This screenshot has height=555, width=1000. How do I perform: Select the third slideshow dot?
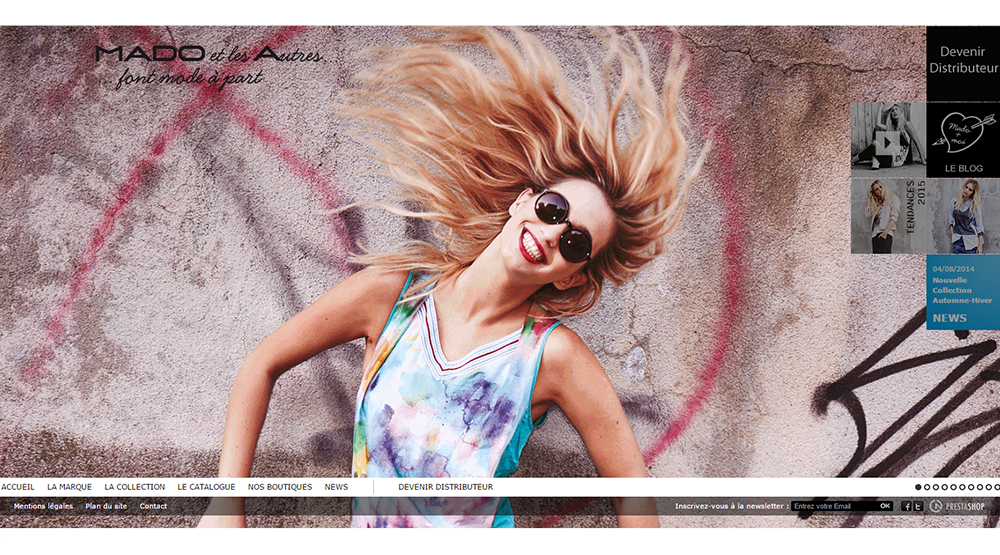pyautogui.click(x=936, y=487)
